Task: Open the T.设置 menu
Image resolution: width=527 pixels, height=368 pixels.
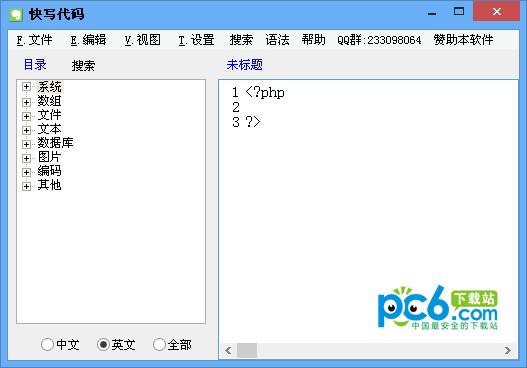Action: pos(196,40)
